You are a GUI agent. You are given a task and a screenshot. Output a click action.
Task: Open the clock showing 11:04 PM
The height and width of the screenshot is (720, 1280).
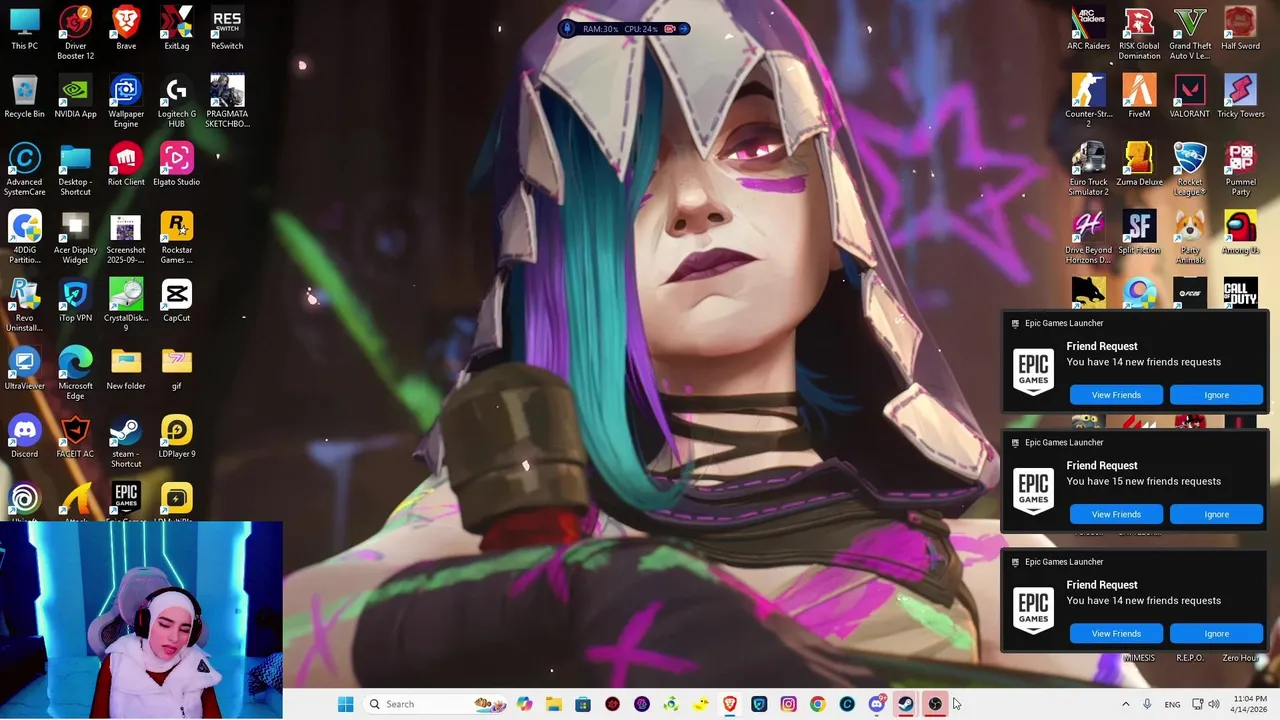pyautogui.click(x=1249, y=704)
